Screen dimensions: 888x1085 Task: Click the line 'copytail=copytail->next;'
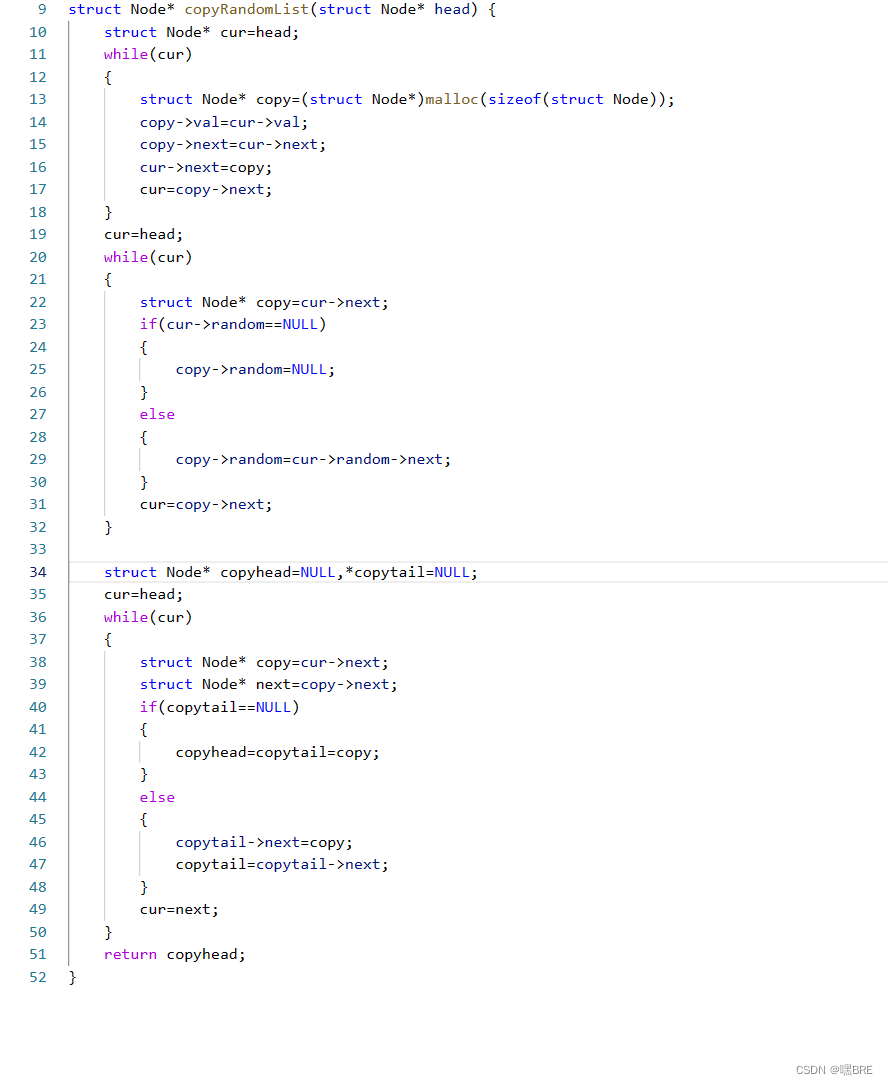[282, 864]
